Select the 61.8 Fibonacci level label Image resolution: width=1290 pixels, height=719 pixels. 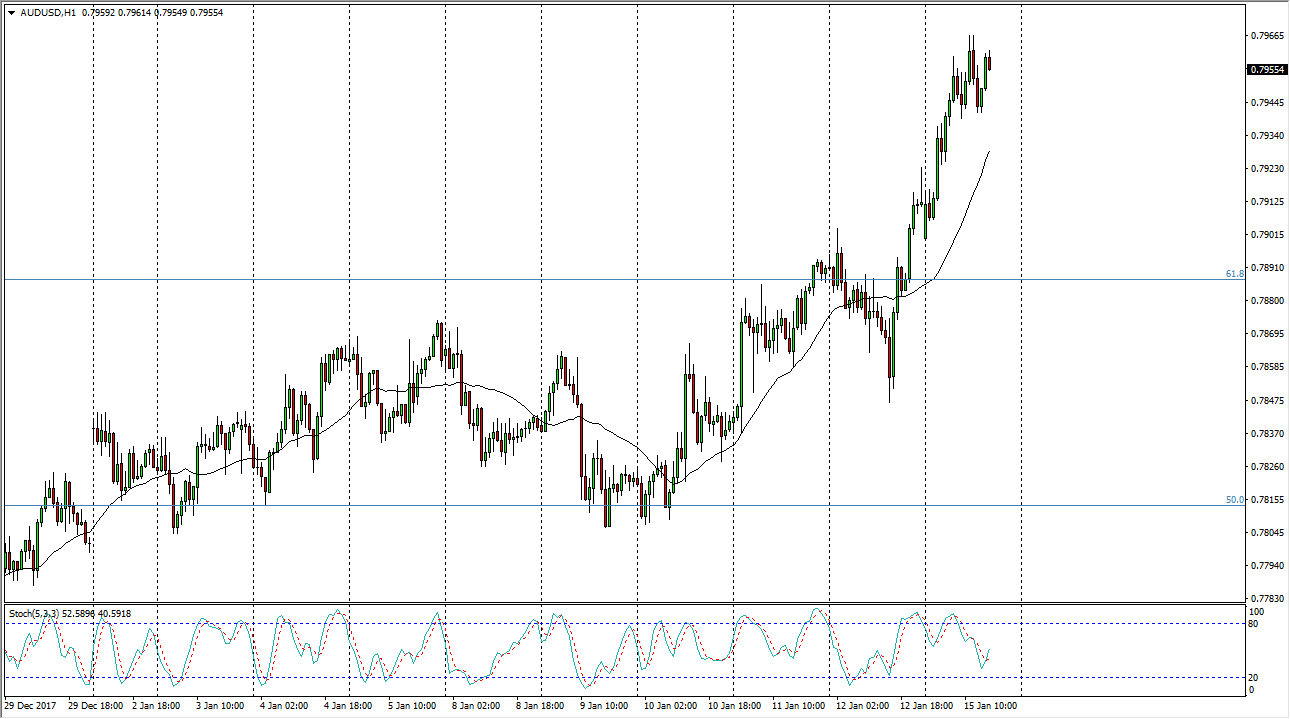point(1234,273)
